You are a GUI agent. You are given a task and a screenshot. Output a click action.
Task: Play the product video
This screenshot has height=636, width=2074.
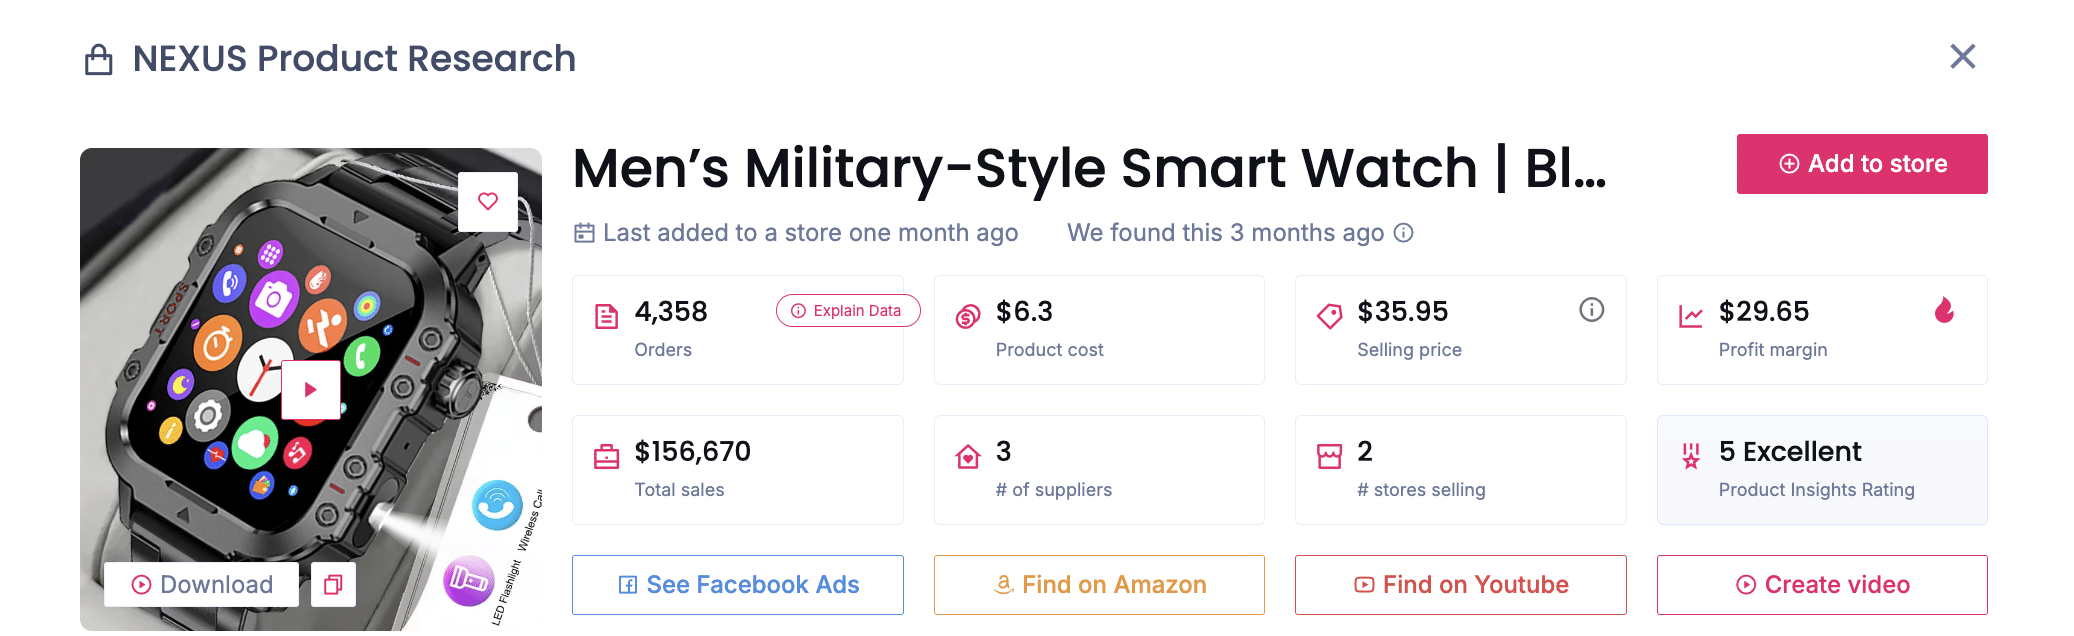coord(311,389)
